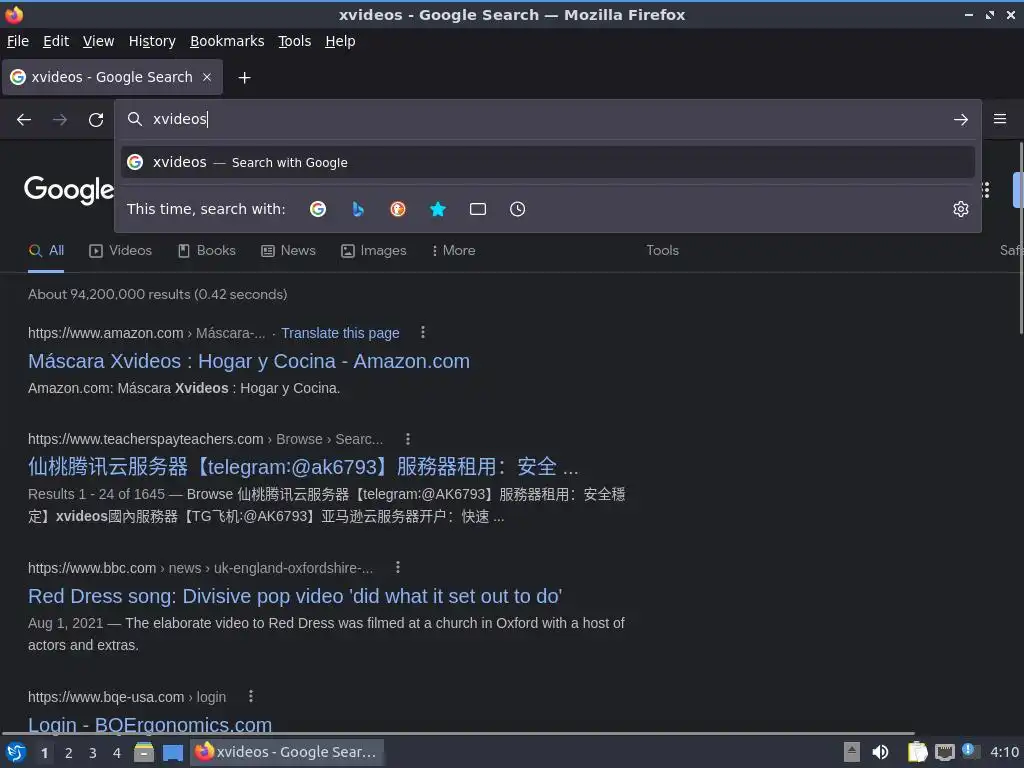The width and height of the screenshot is (1024, 768).
Task: Open search settings gear in the address dropdown
Action: pyautogui.click(x=960, y=209)
